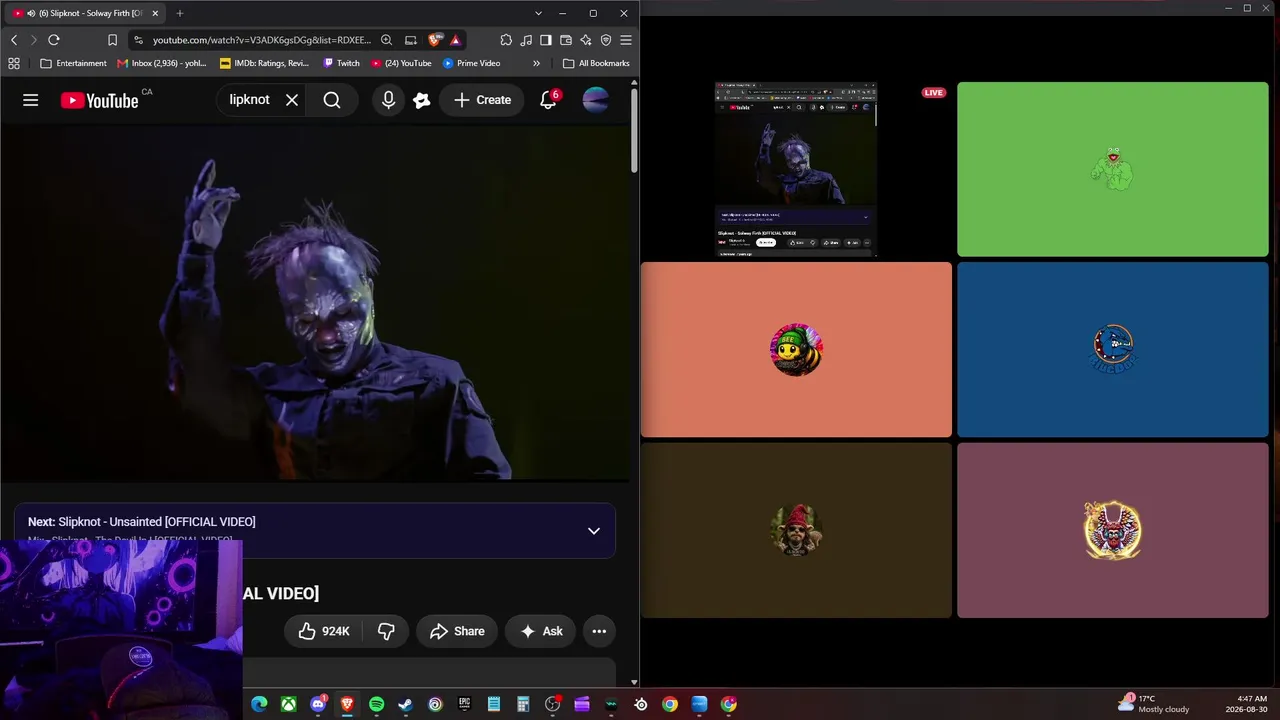The image size is (1280, 720).
Task: Open the Twitch bookmark
Action: click(x=341, y=63)
